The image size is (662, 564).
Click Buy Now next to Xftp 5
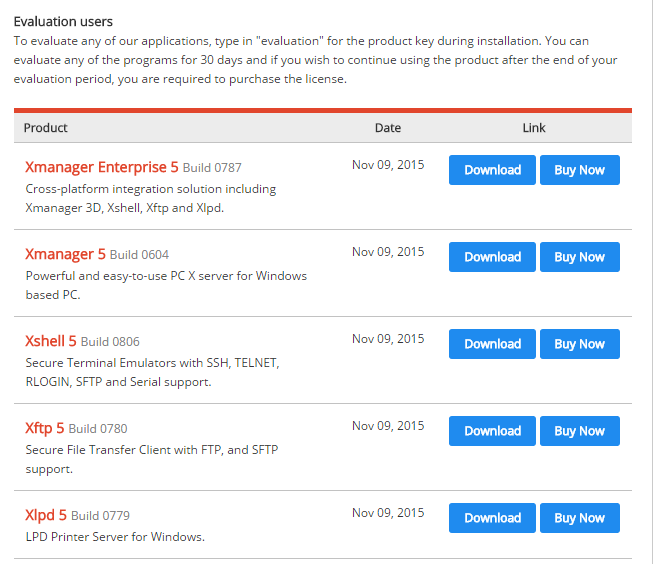(x=579, y=431)
